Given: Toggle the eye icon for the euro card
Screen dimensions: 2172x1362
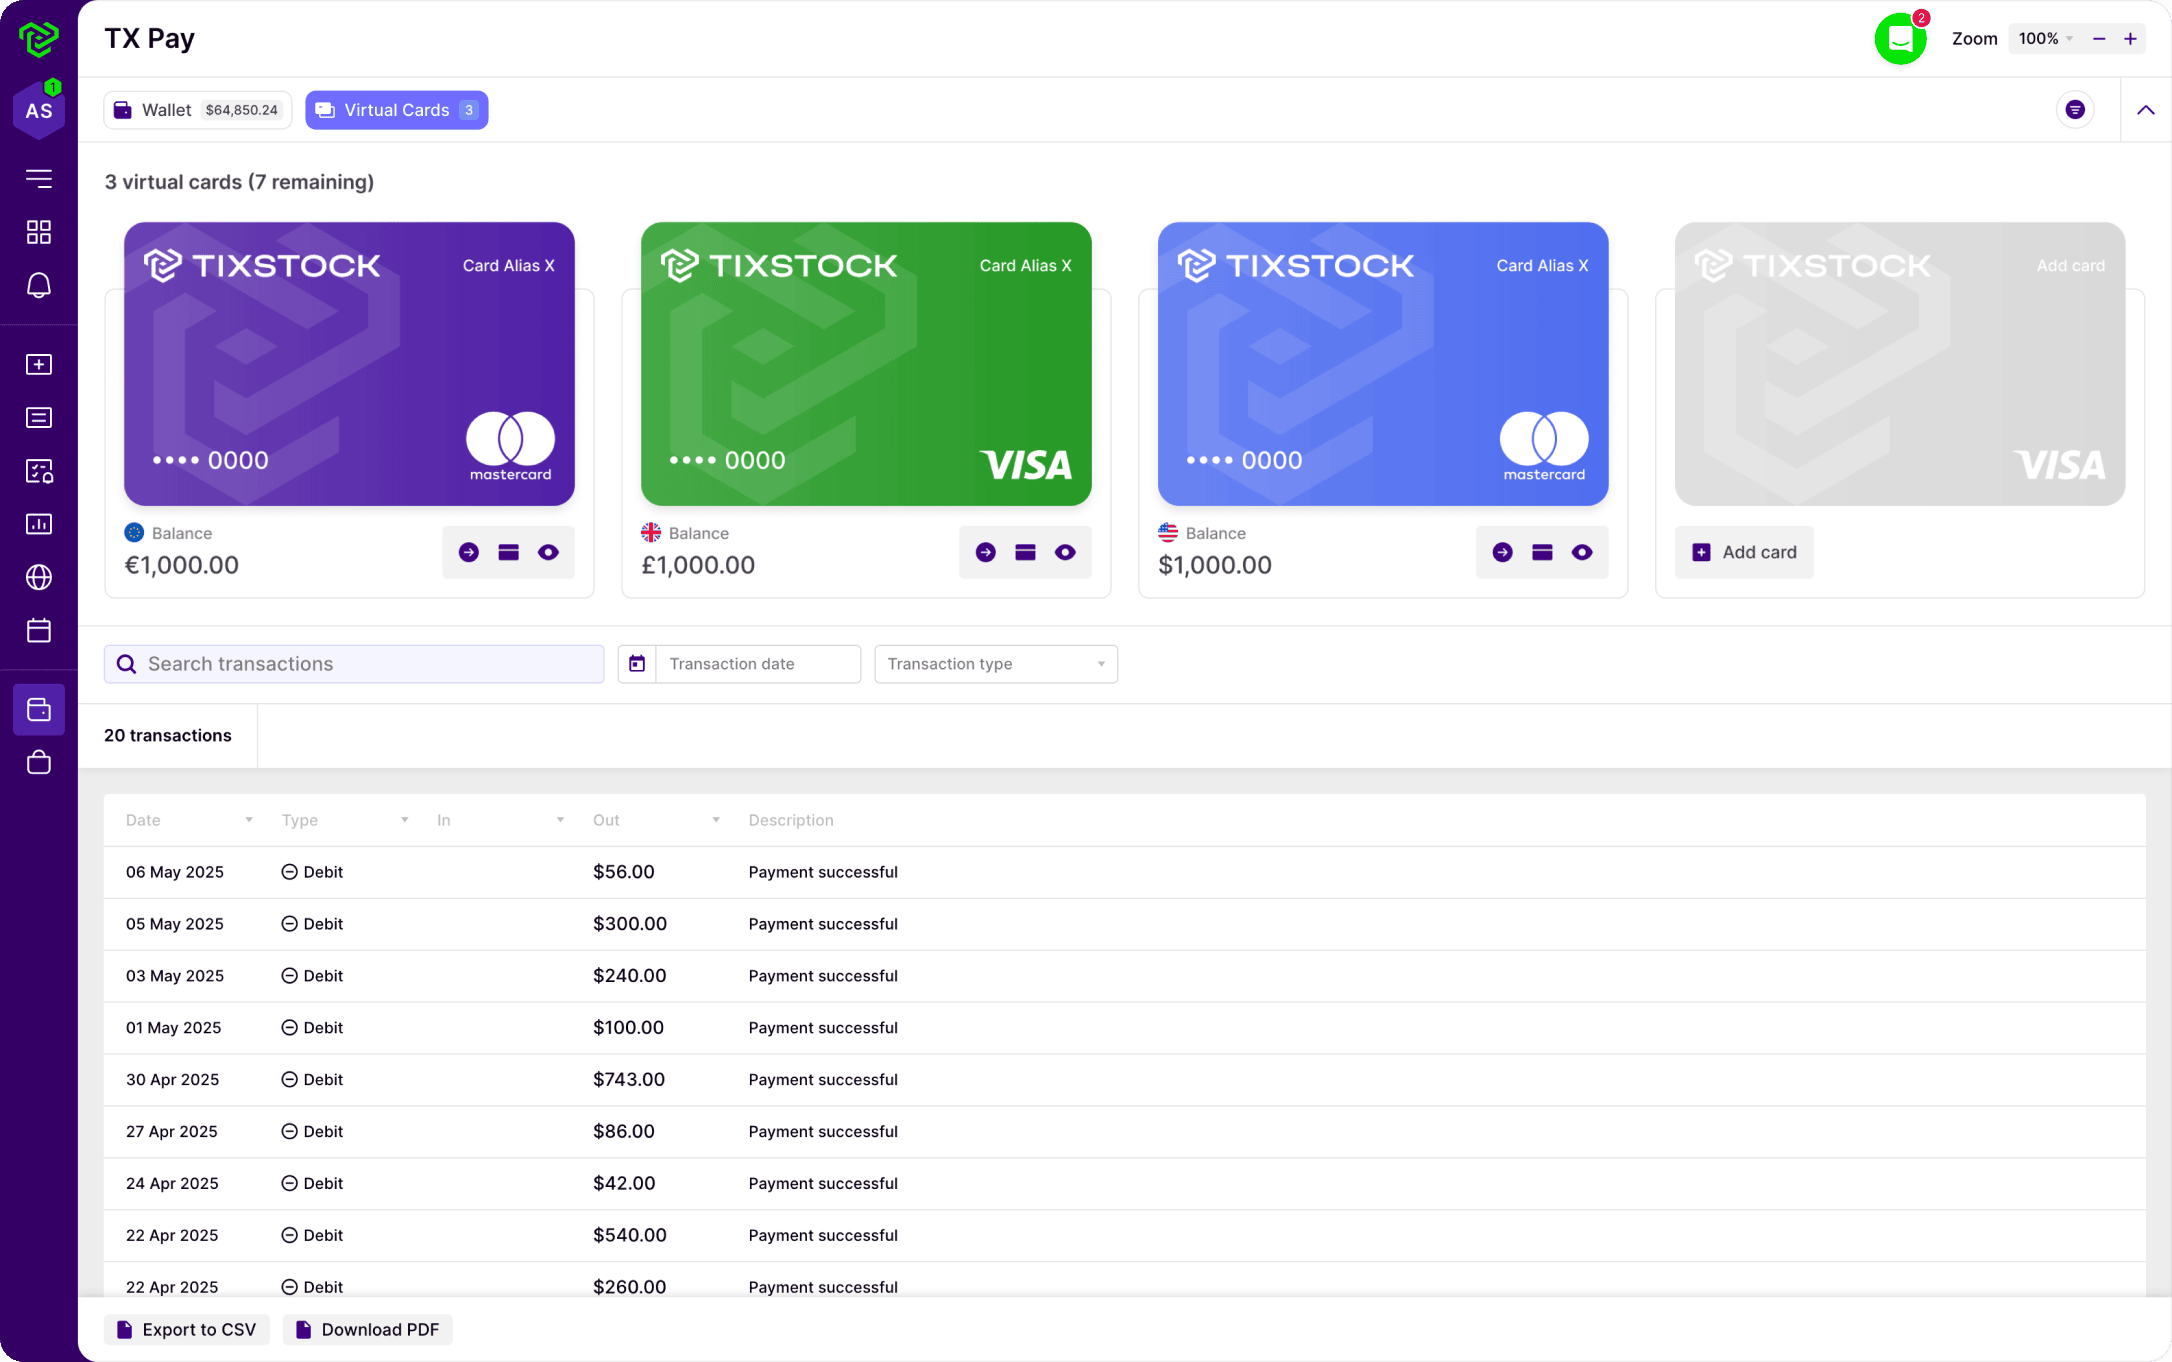Looking at the screenshot, I should pyautogui.click(x=549, y=552).
